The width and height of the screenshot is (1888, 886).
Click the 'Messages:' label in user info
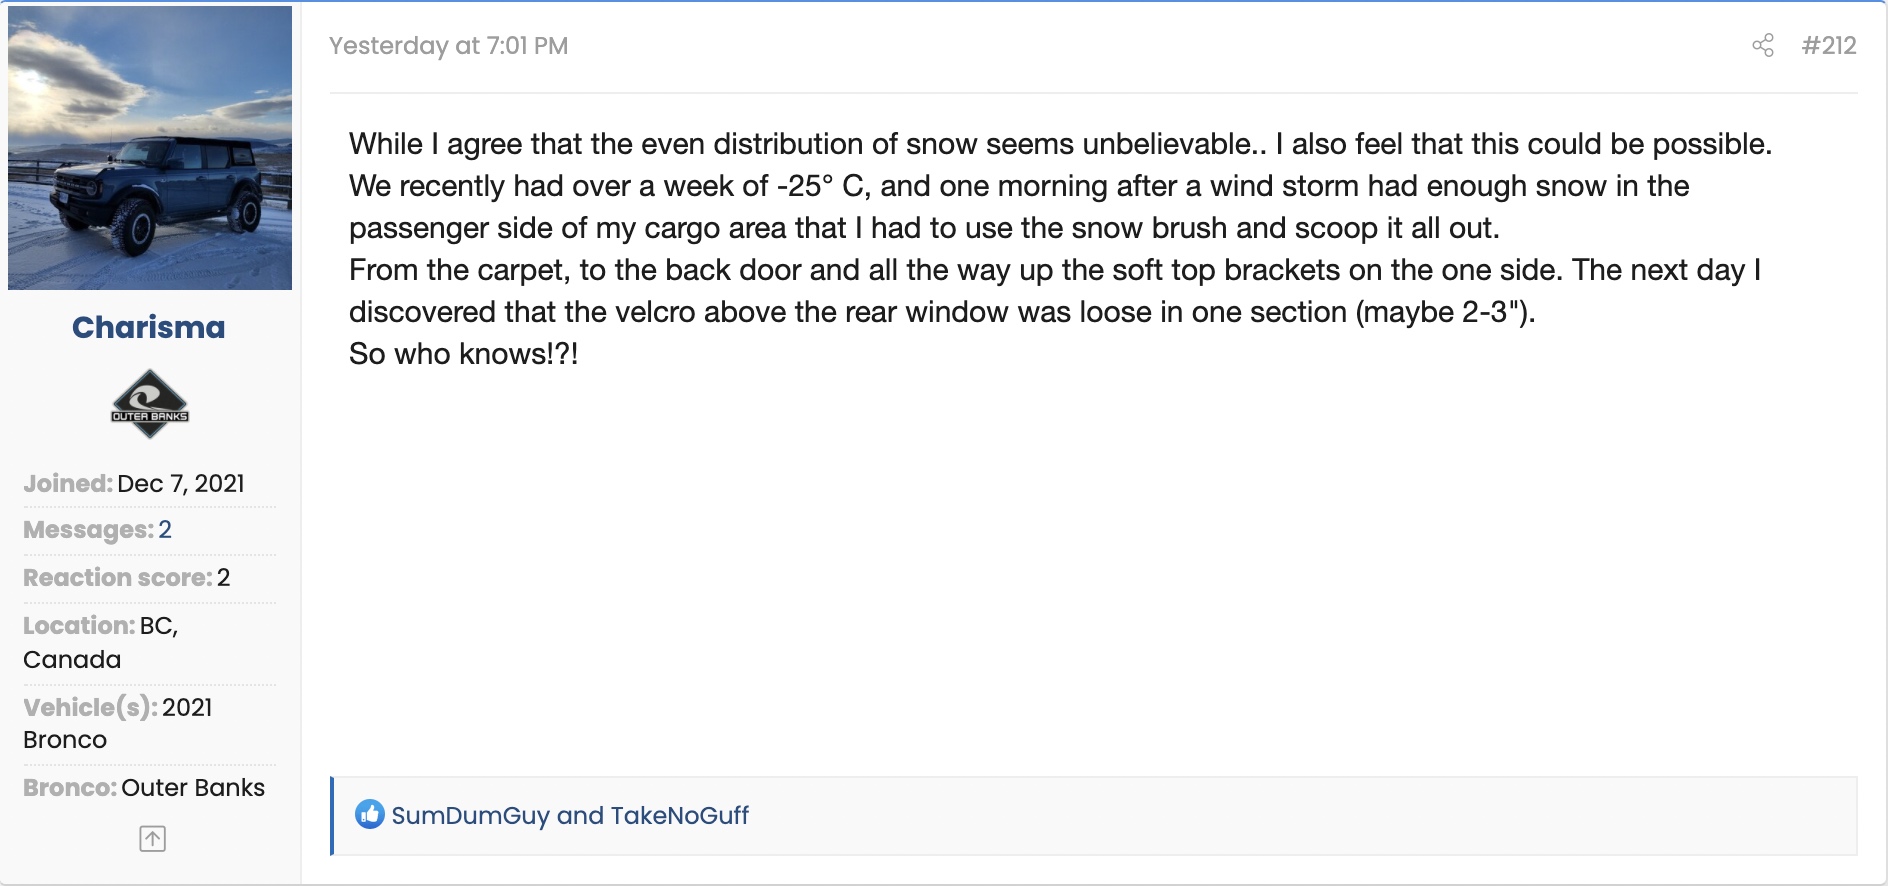click(88, 530)
